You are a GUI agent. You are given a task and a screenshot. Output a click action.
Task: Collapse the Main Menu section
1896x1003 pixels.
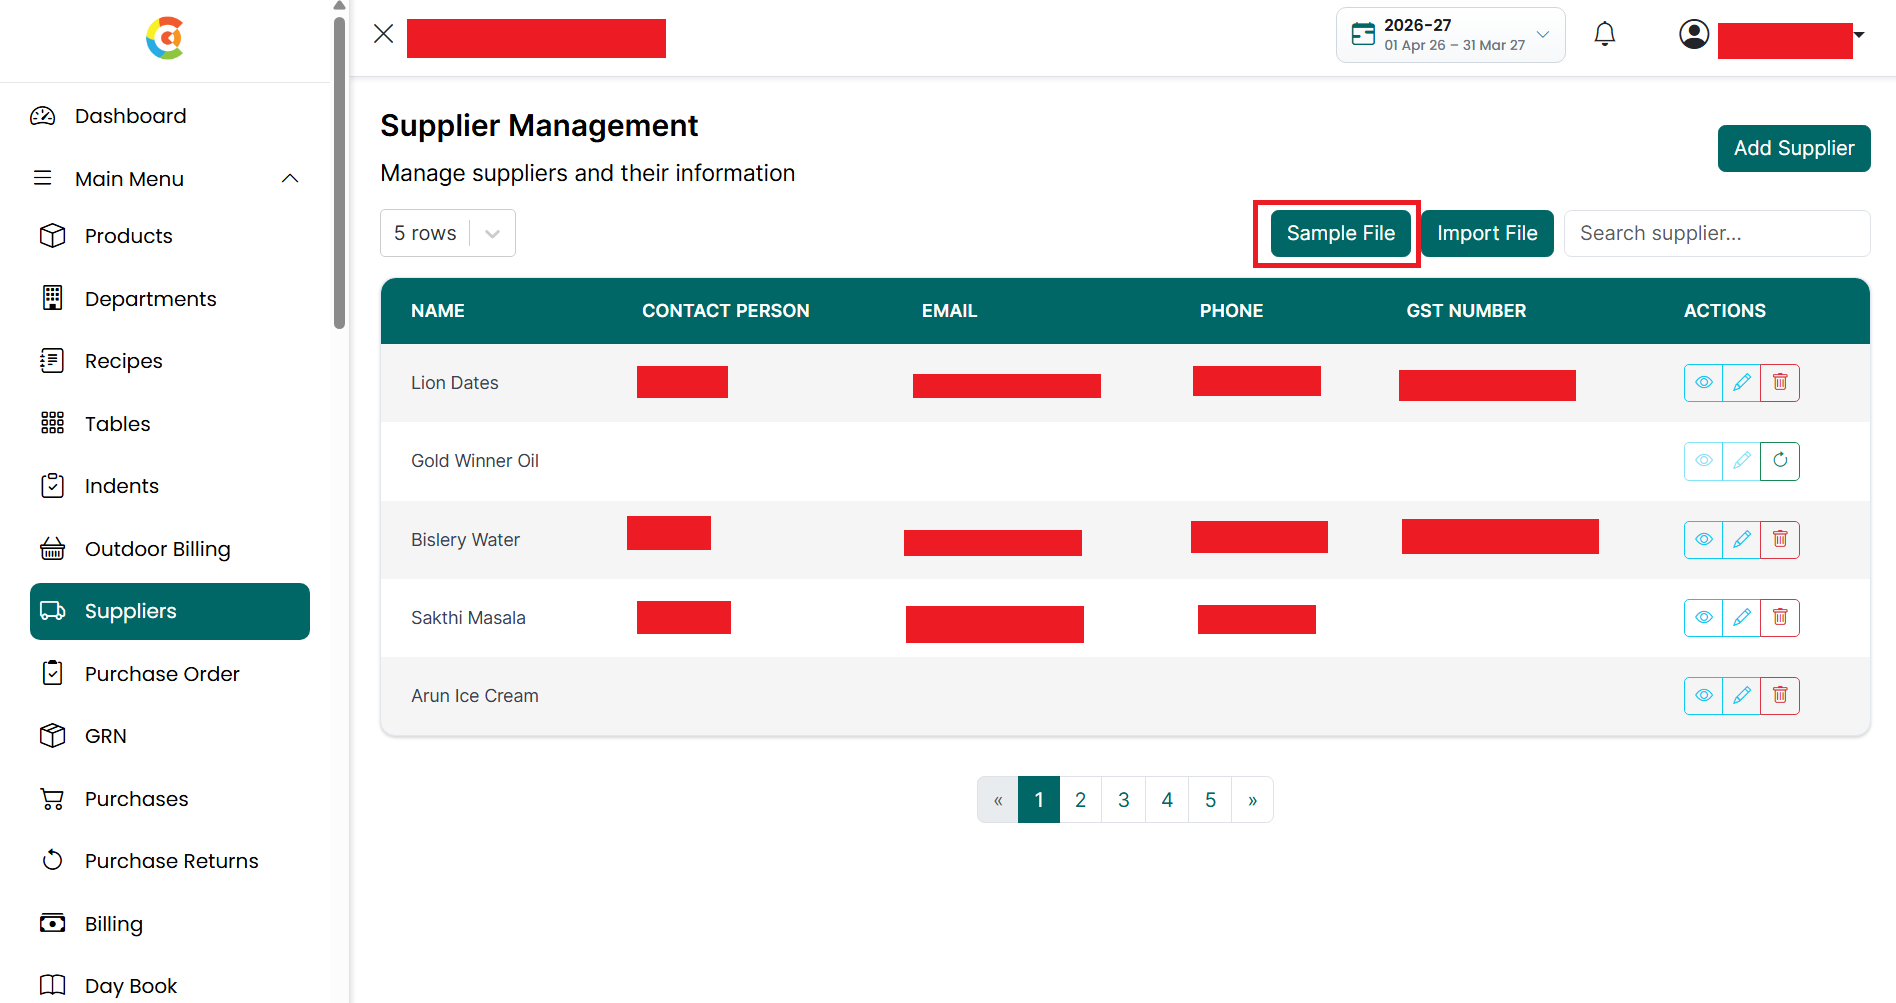point(290,179)
